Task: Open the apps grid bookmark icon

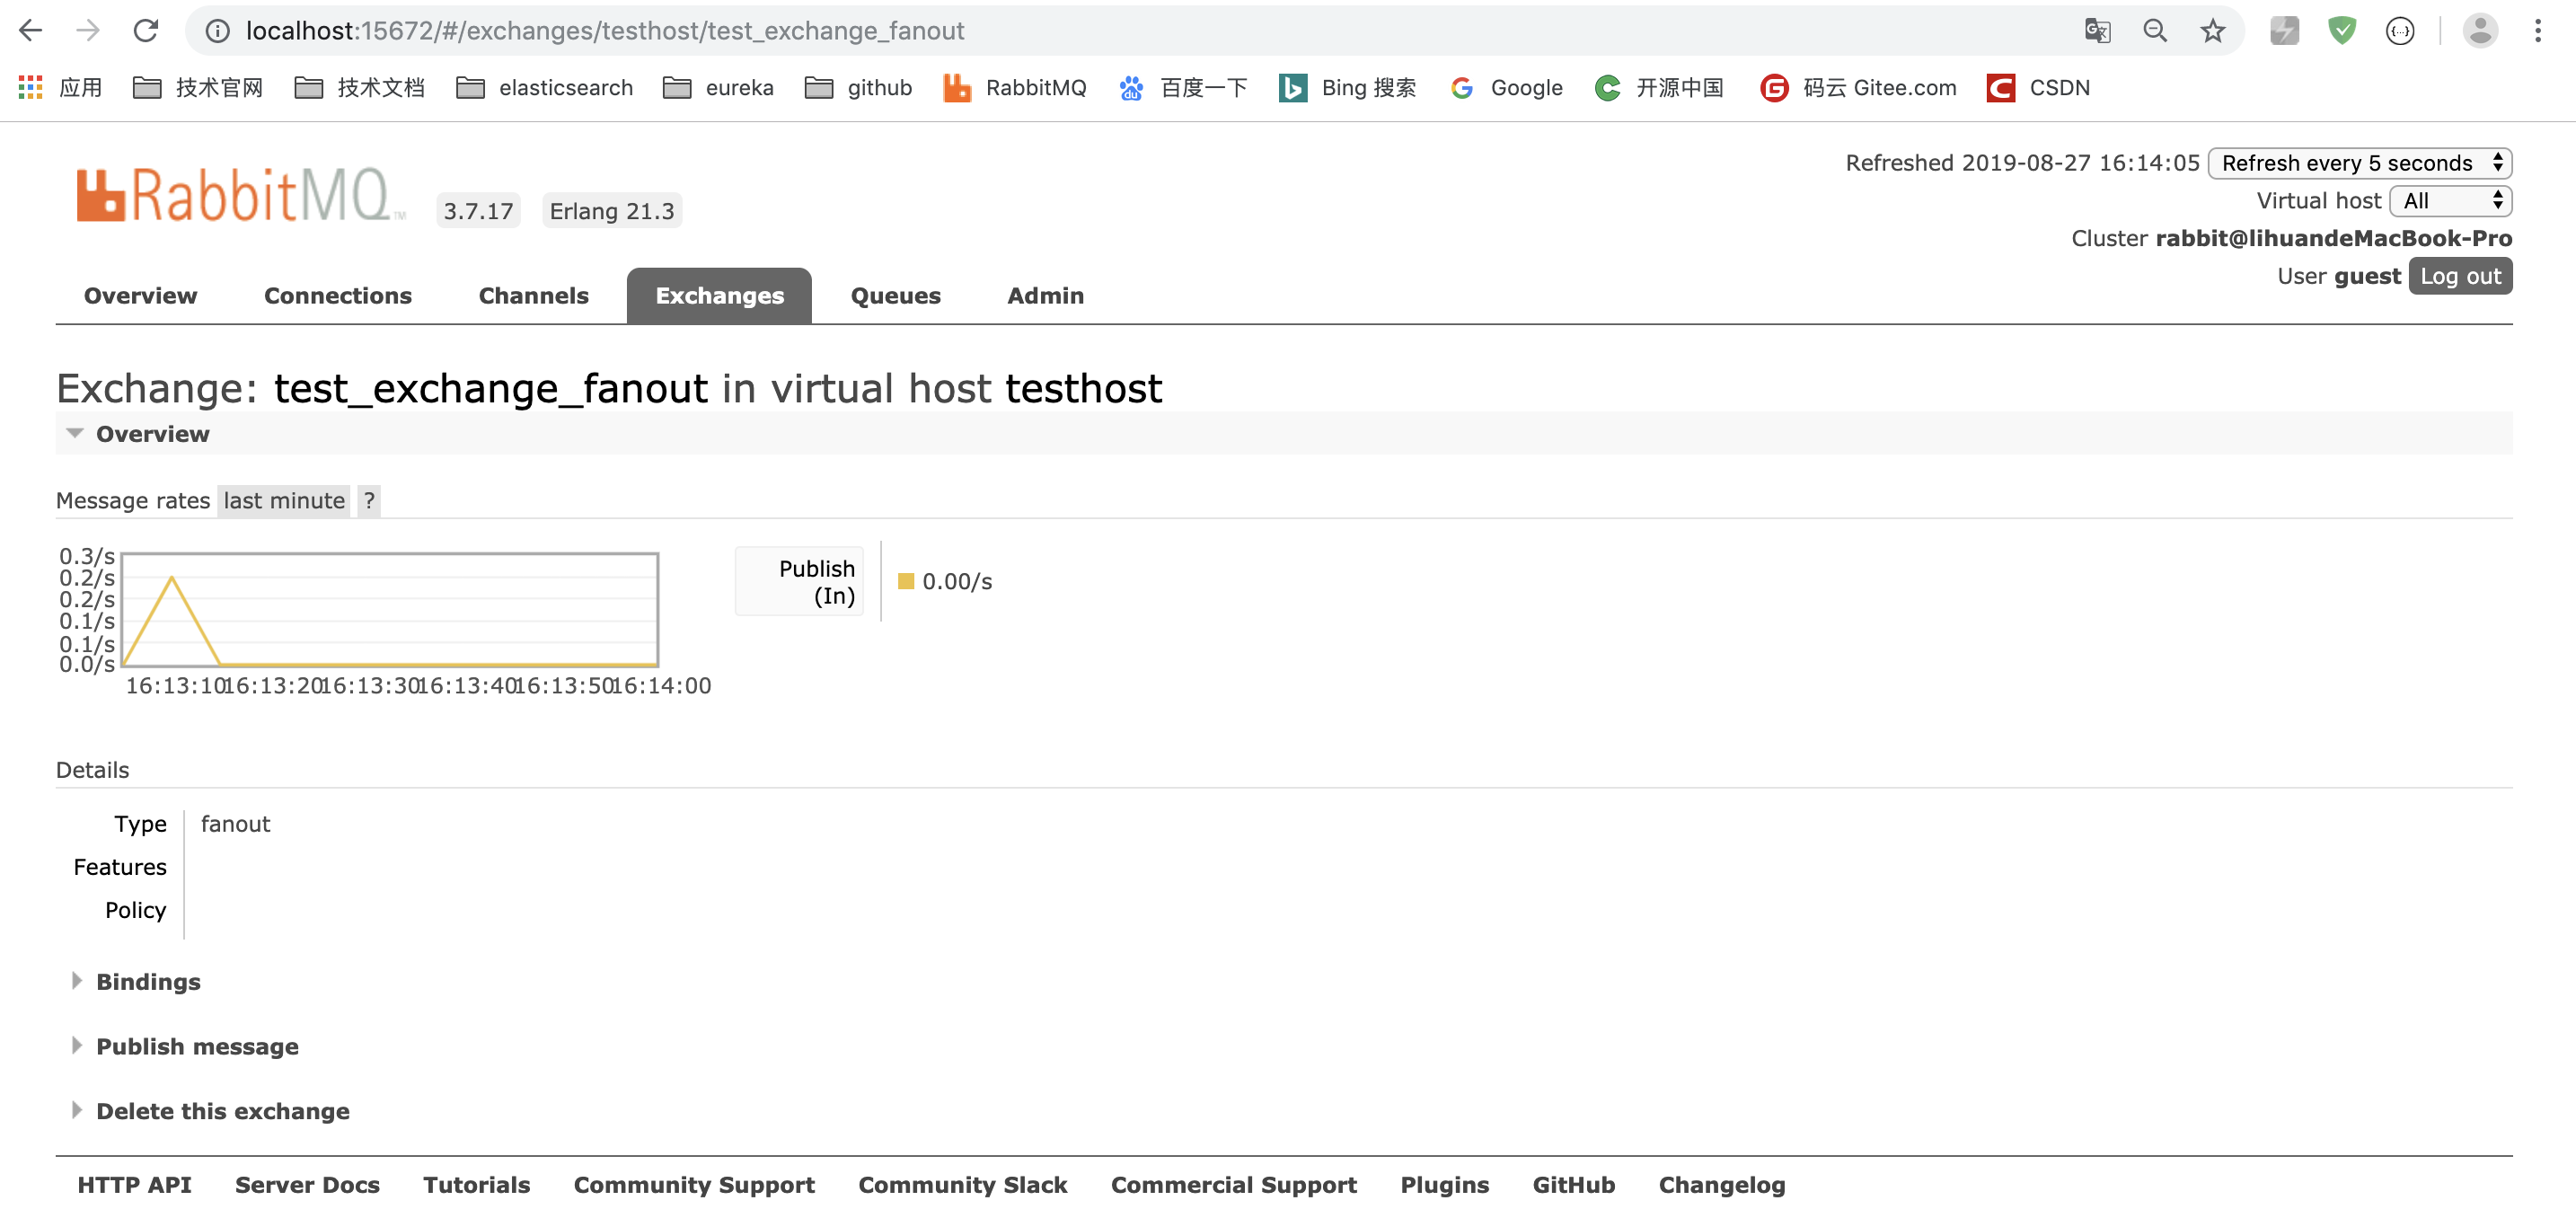Action: coord(31,88)
